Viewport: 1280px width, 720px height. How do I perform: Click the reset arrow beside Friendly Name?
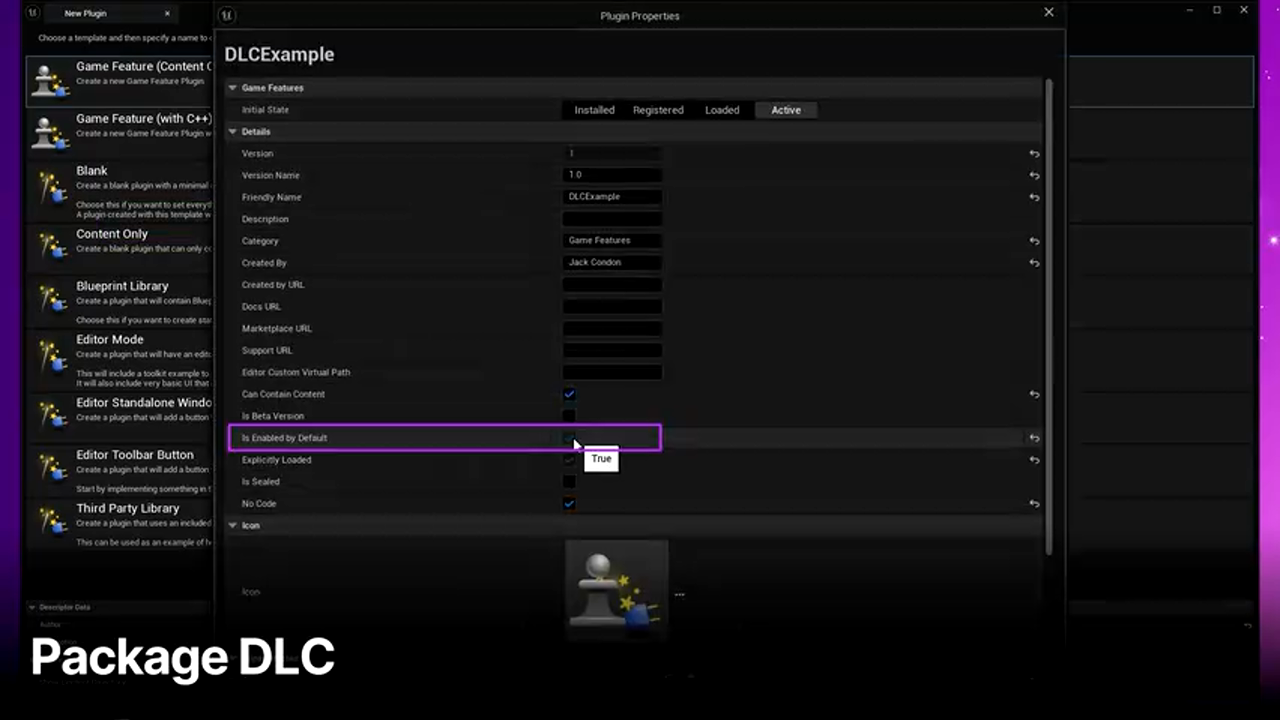1034,198
